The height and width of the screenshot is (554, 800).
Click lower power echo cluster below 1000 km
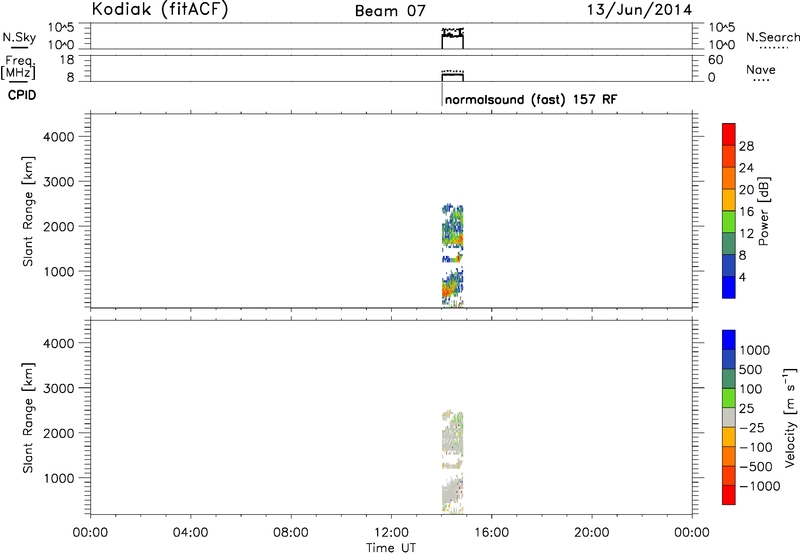(452, 287)
